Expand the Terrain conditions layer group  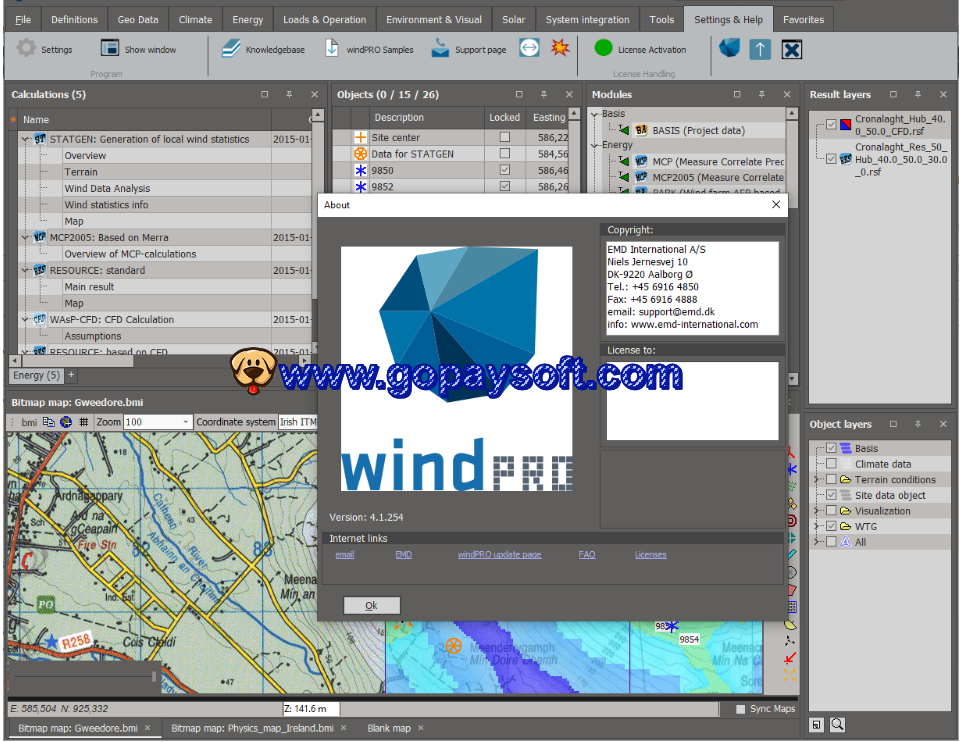coord(816,480)
